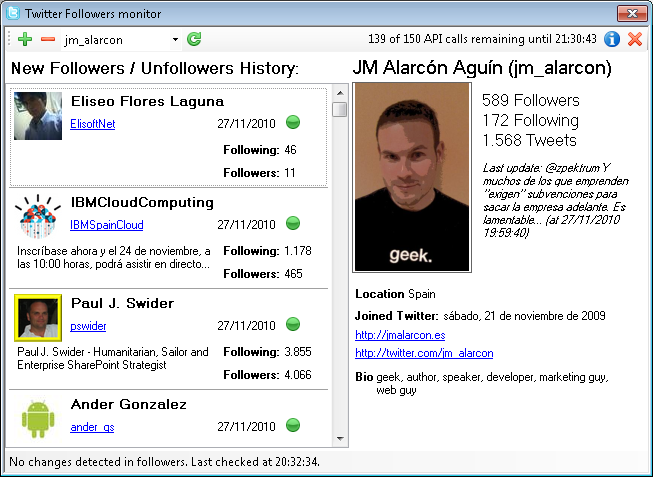Viewport: 653px width, 477px height.
Task: Close the Twitter Followers monitor window
Action: point(632,13)
